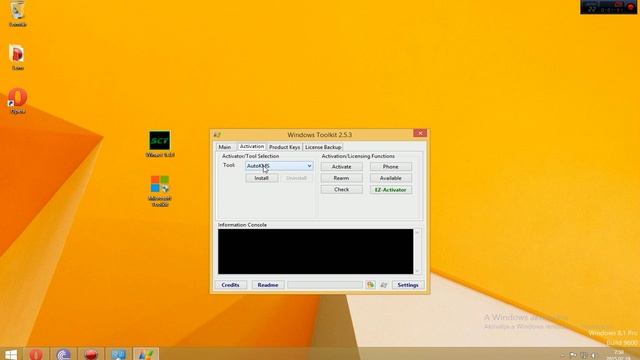Switch to the Activation tab
640x360 pixels.
pyautogui.click(x=251, y=146)
